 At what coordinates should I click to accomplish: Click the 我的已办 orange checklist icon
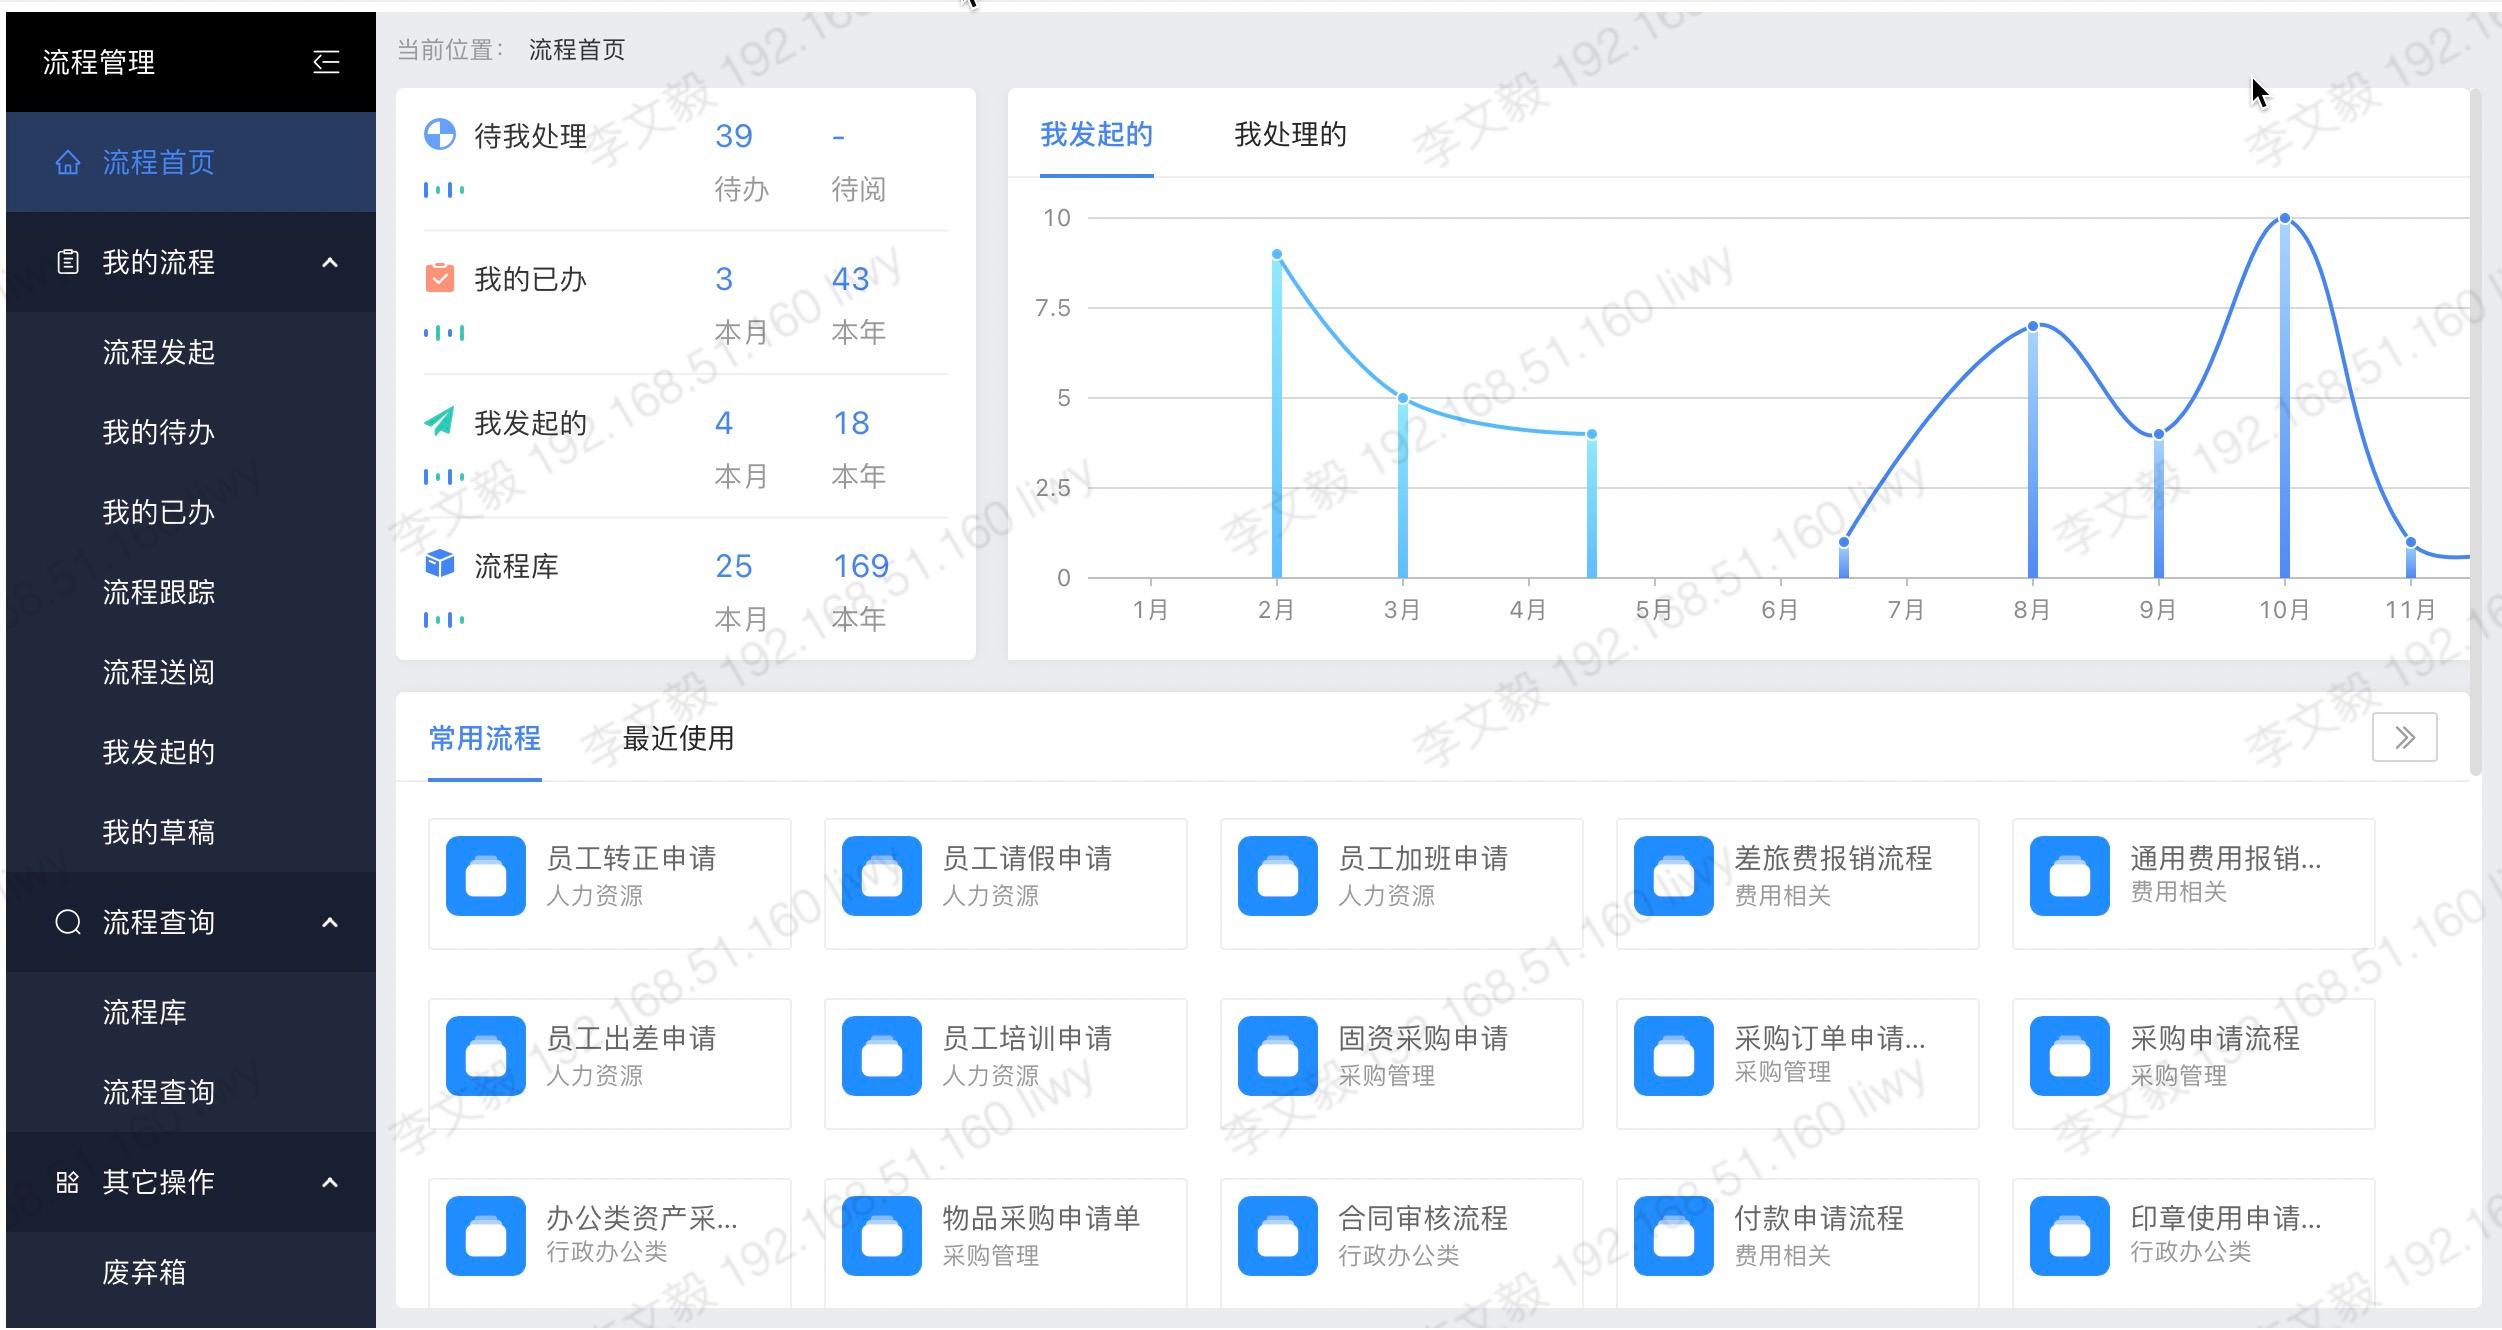click(x=440, y=277)
